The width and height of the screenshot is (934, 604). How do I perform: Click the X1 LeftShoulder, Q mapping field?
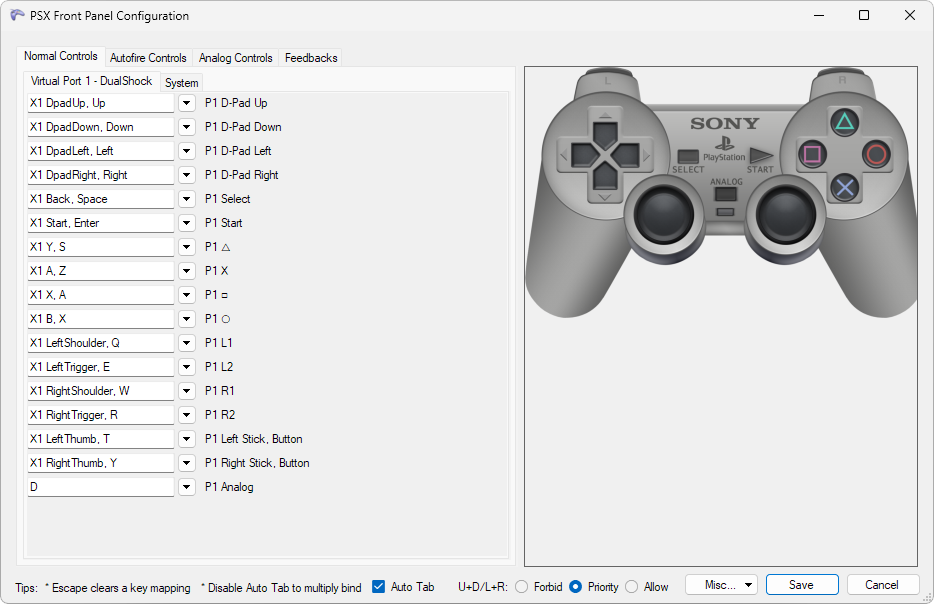tap(101, 343)
